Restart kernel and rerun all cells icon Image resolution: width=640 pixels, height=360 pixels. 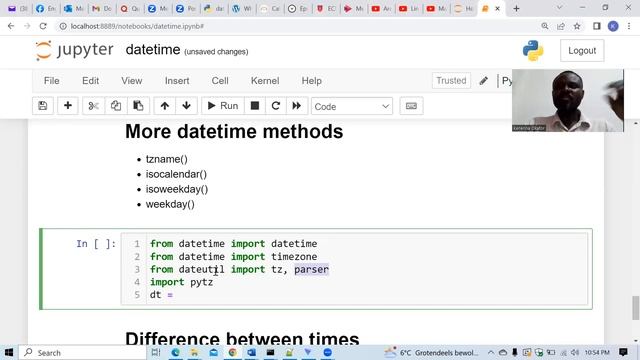click(297, 106)
